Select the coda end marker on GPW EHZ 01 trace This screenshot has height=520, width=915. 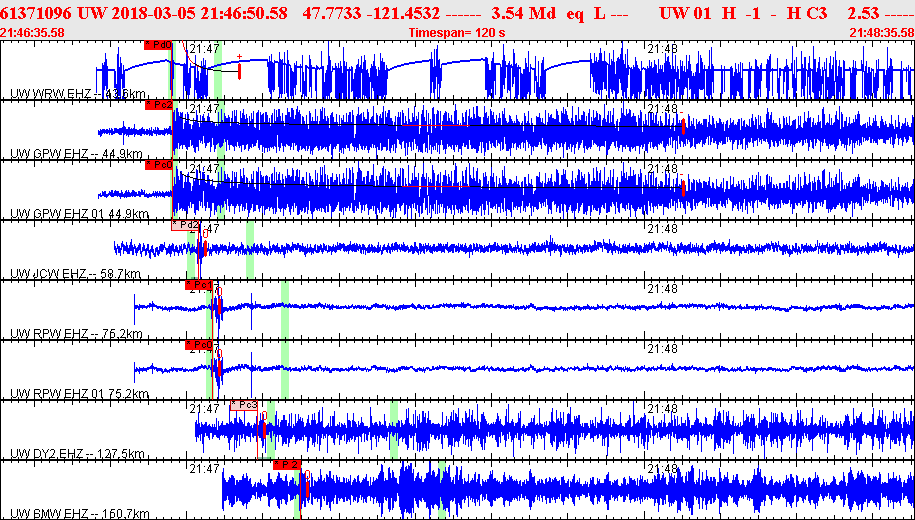coord(683,188)
